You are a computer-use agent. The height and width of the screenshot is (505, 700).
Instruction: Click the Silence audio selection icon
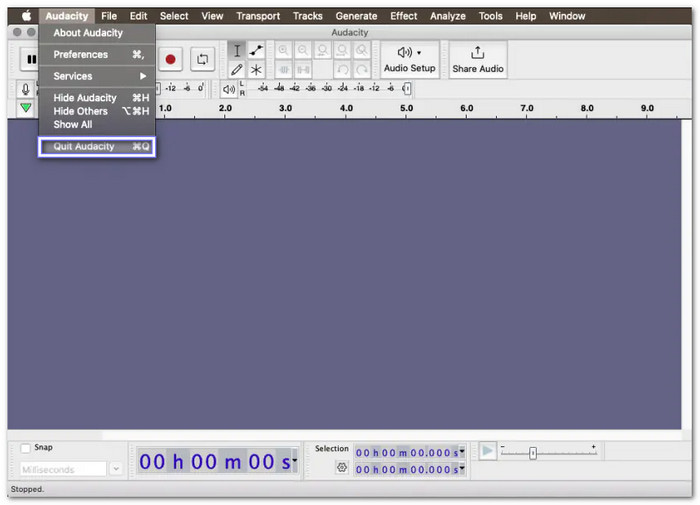[303, 70]
